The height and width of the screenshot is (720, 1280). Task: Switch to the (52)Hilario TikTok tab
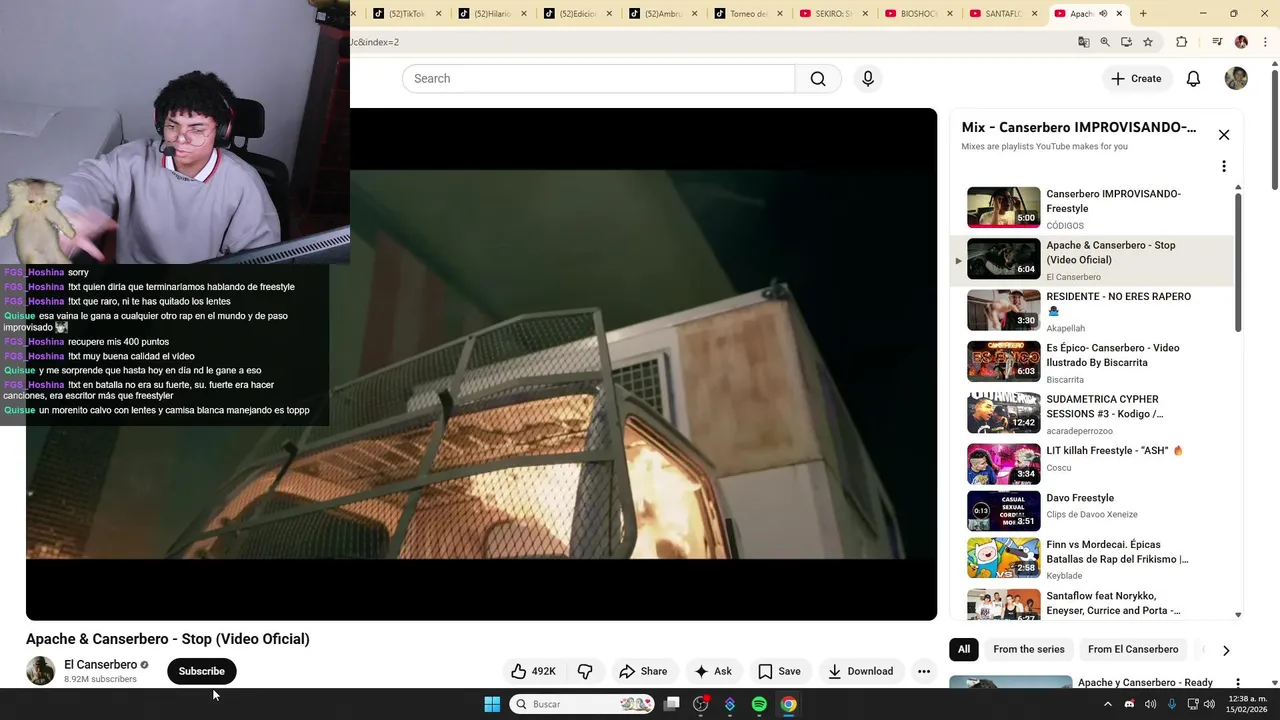tap(493, 14)
